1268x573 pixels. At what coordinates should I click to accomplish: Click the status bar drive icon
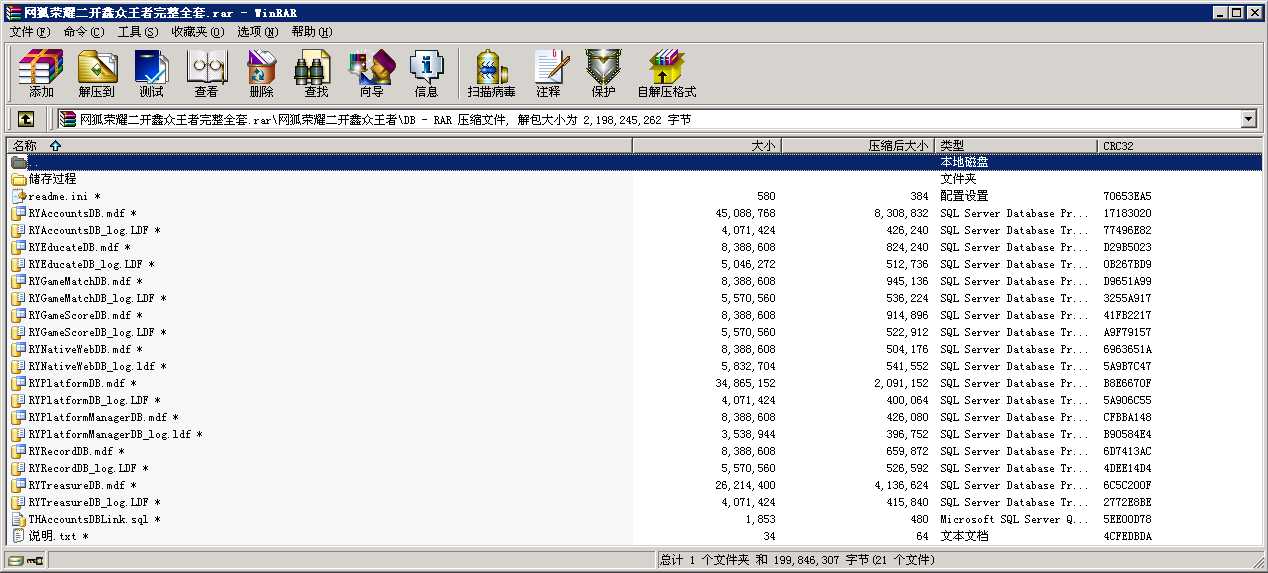pyautogui.click(x=15, y=560)
